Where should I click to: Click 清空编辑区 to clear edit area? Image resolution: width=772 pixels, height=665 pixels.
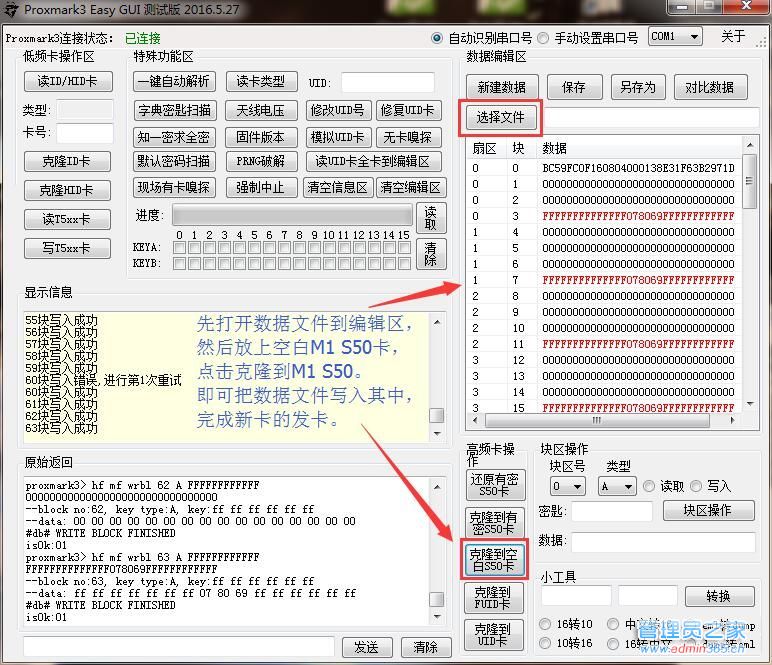tap(411, 188)
